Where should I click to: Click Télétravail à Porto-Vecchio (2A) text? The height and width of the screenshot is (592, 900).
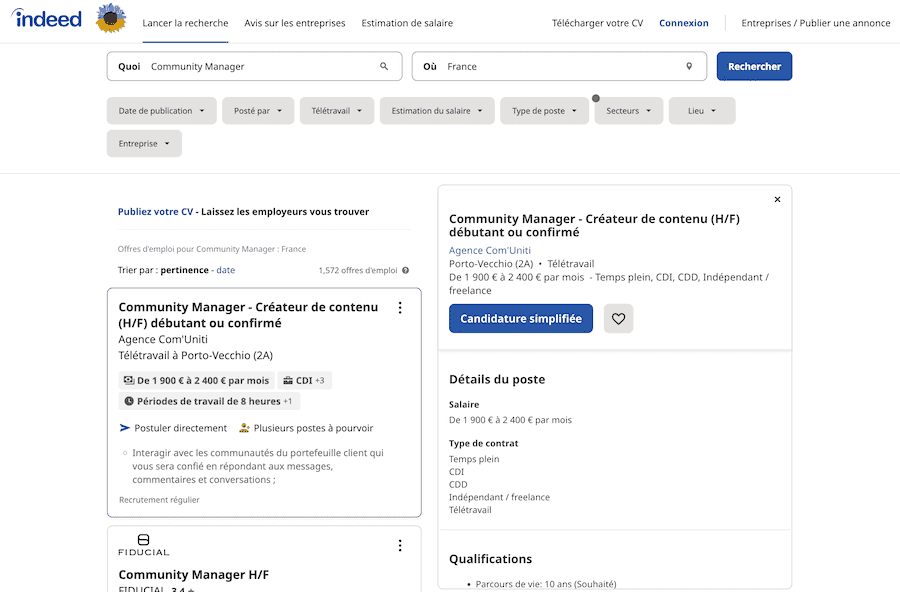[x=196, y=355]
